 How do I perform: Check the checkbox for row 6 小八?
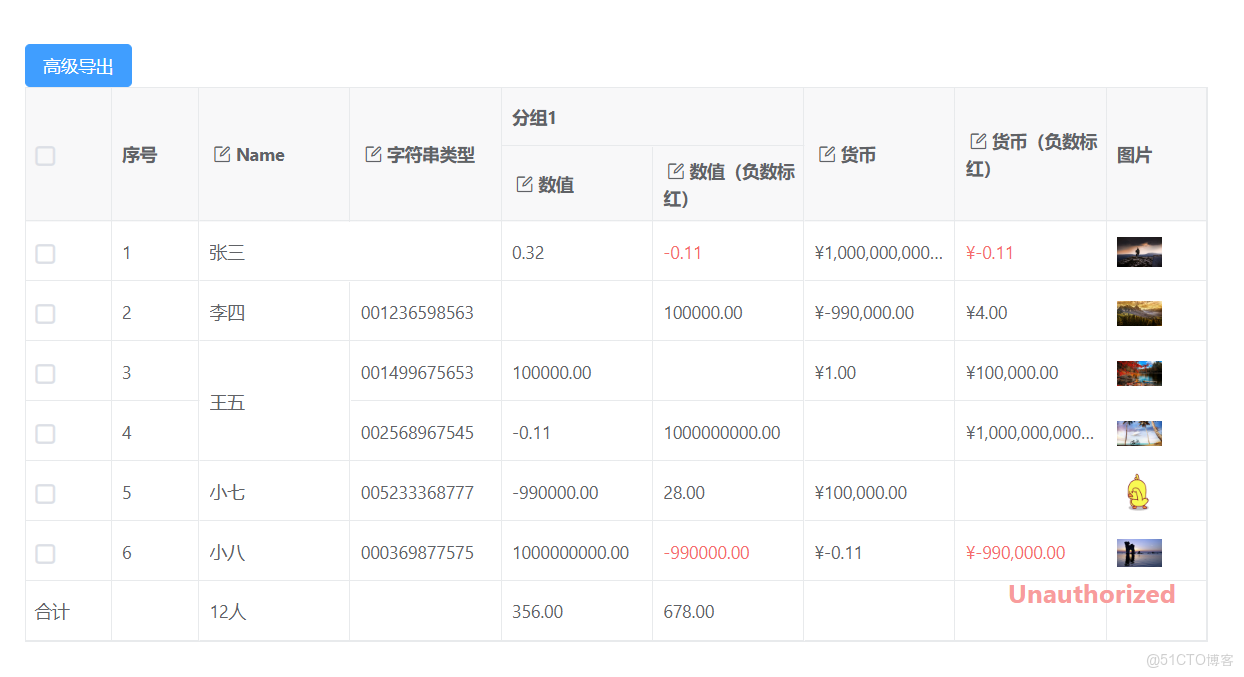(45, 553)
